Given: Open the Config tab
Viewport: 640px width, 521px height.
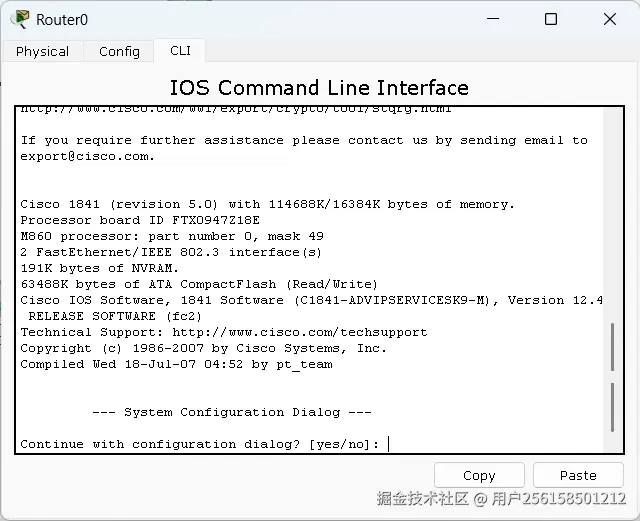Looking at the screenshot, I should [x=119, y=51].
